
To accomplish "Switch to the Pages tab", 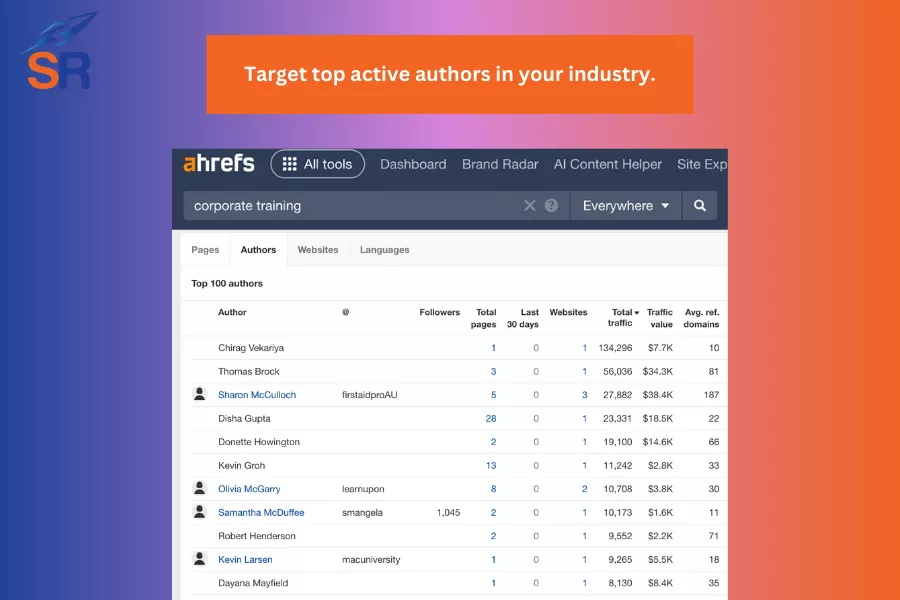I will 205,250.
